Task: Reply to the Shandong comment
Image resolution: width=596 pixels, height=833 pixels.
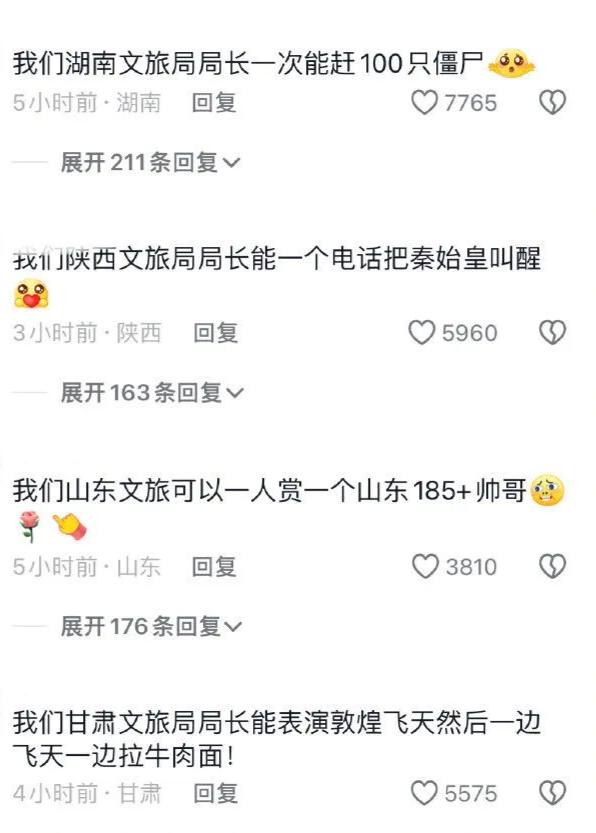Action: point(214,567)
